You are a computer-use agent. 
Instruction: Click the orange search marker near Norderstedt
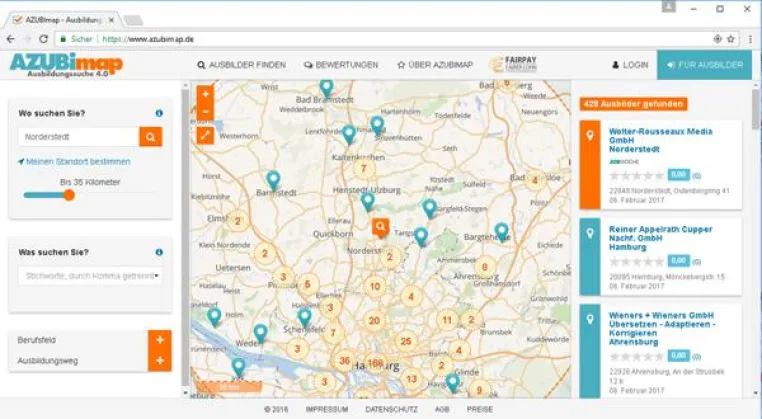[381, 227]
